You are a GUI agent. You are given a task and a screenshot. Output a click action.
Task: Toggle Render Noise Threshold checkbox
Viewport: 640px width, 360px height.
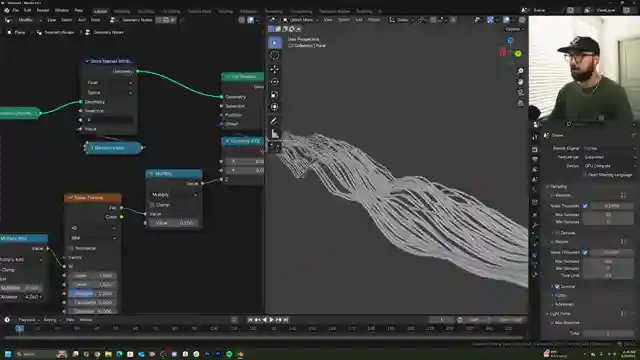pos(585,253)
